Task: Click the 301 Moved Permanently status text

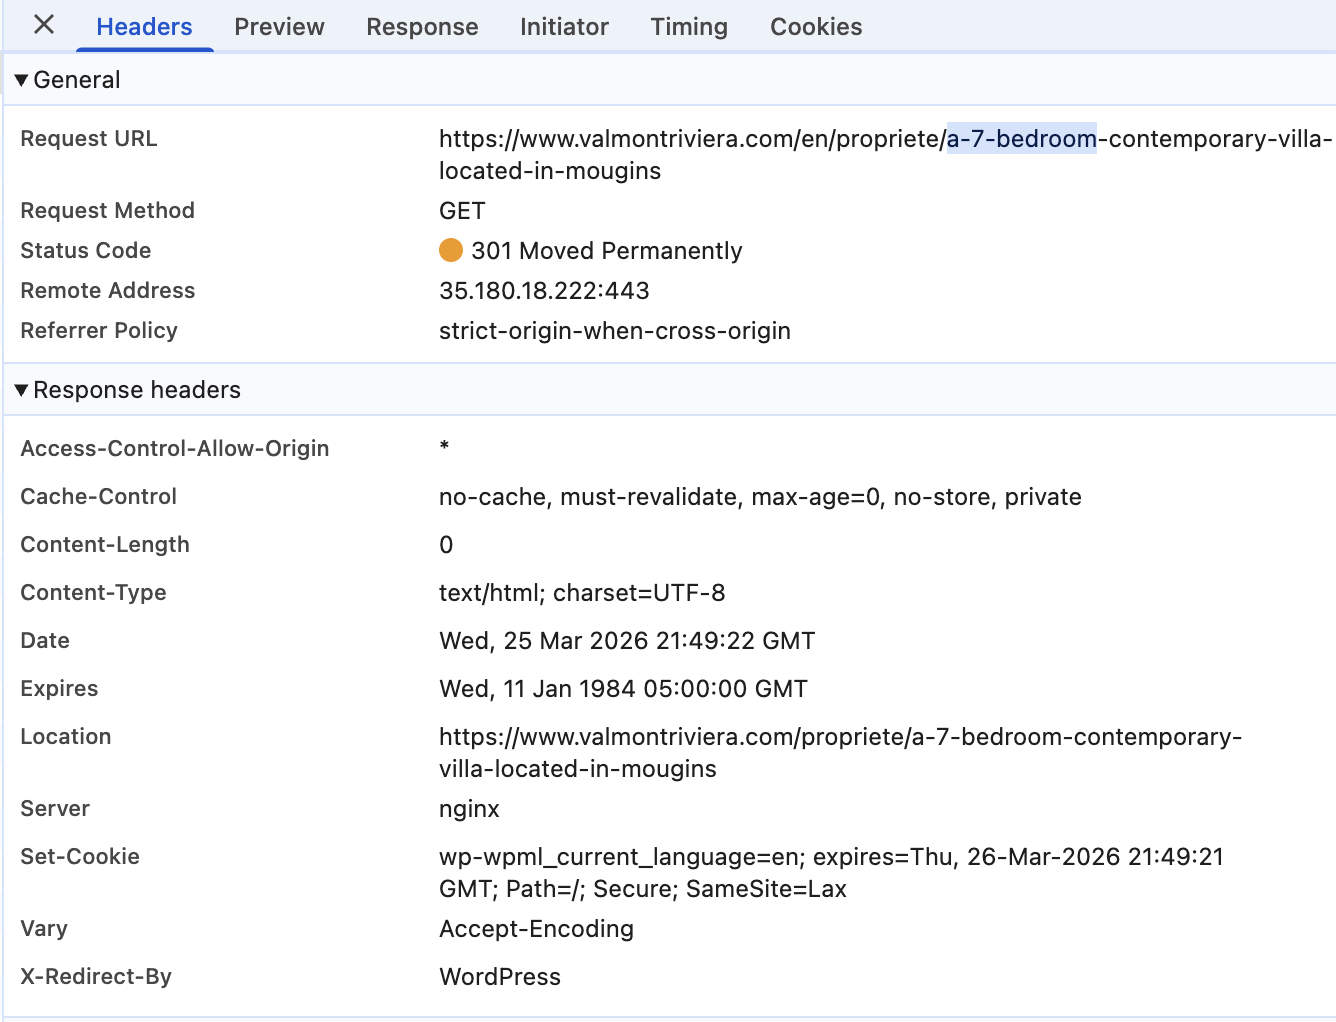Action: coord(606,251)
